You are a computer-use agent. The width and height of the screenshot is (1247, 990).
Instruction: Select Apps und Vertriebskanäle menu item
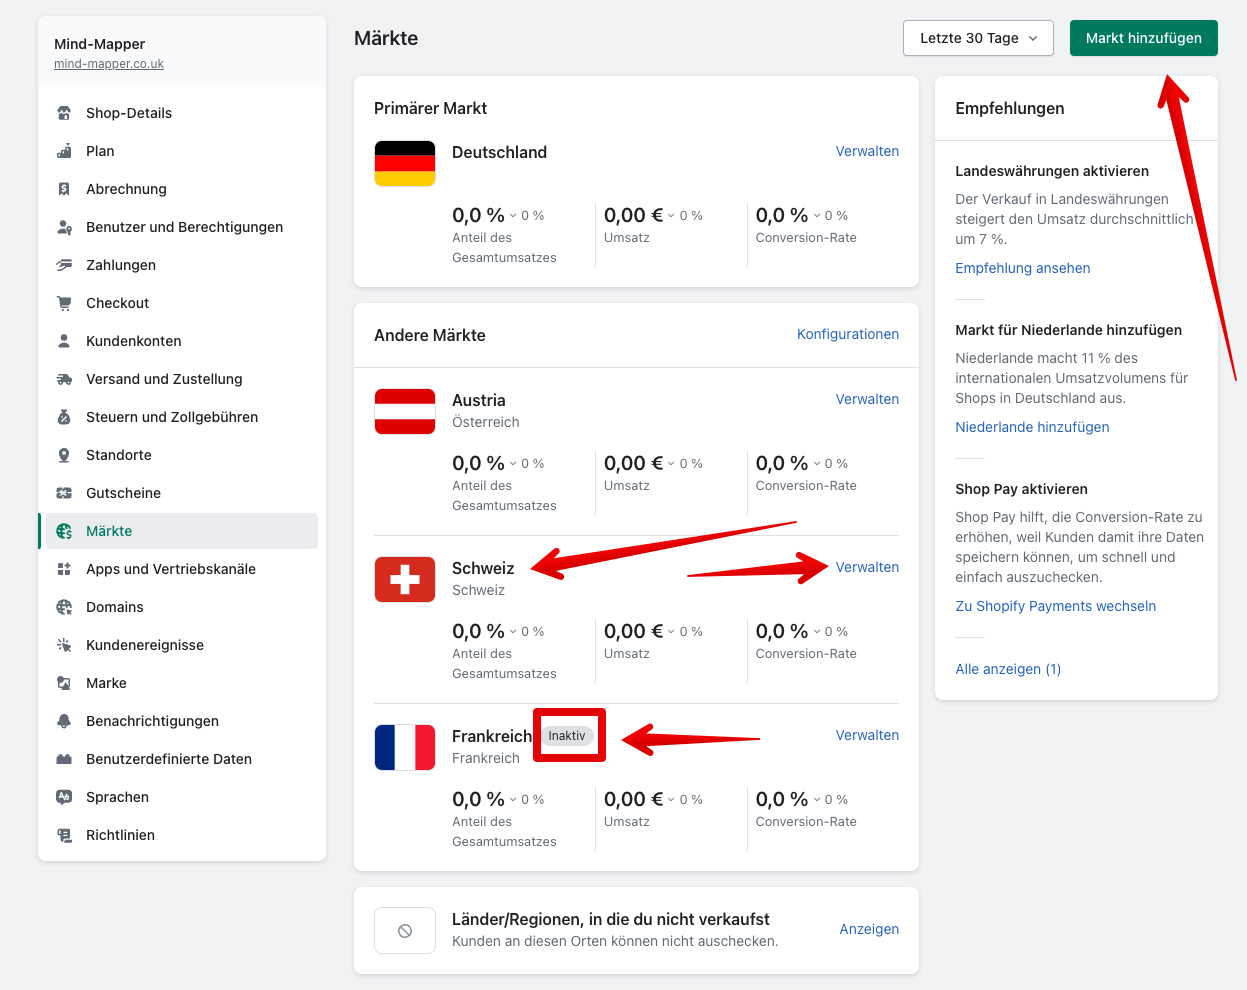[x=170, y=569]
